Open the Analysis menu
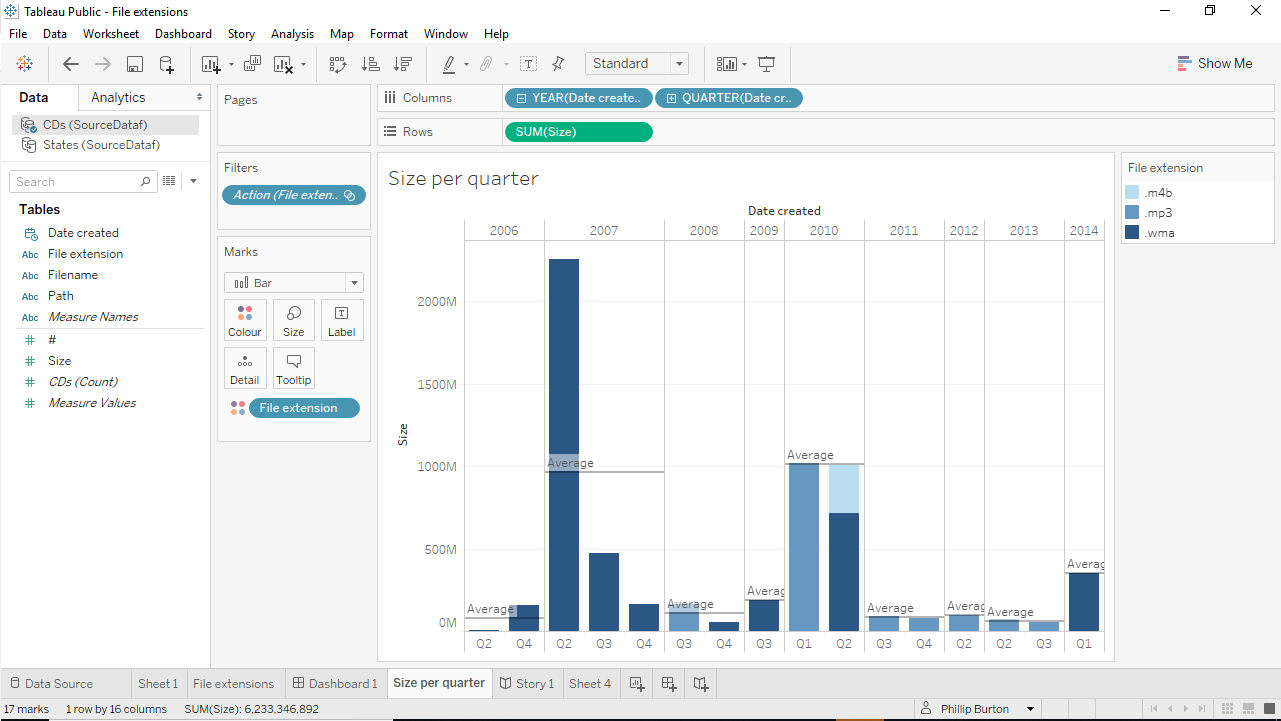 point(292,34)
